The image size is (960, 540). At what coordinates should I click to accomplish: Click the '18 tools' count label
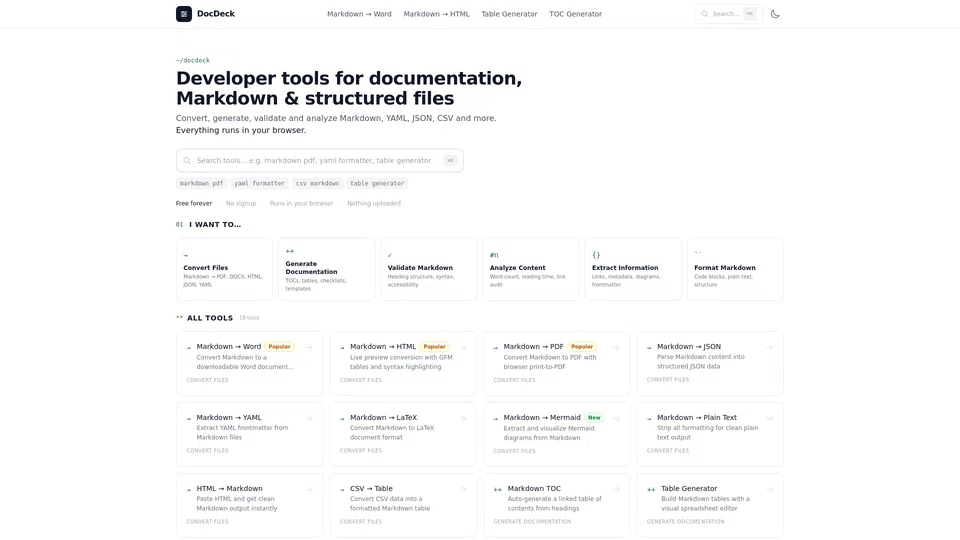[249, 318]
